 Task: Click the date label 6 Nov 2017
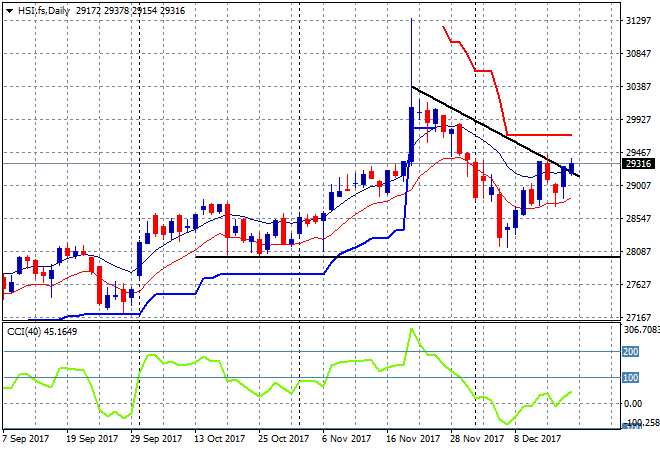click(346, 439)
